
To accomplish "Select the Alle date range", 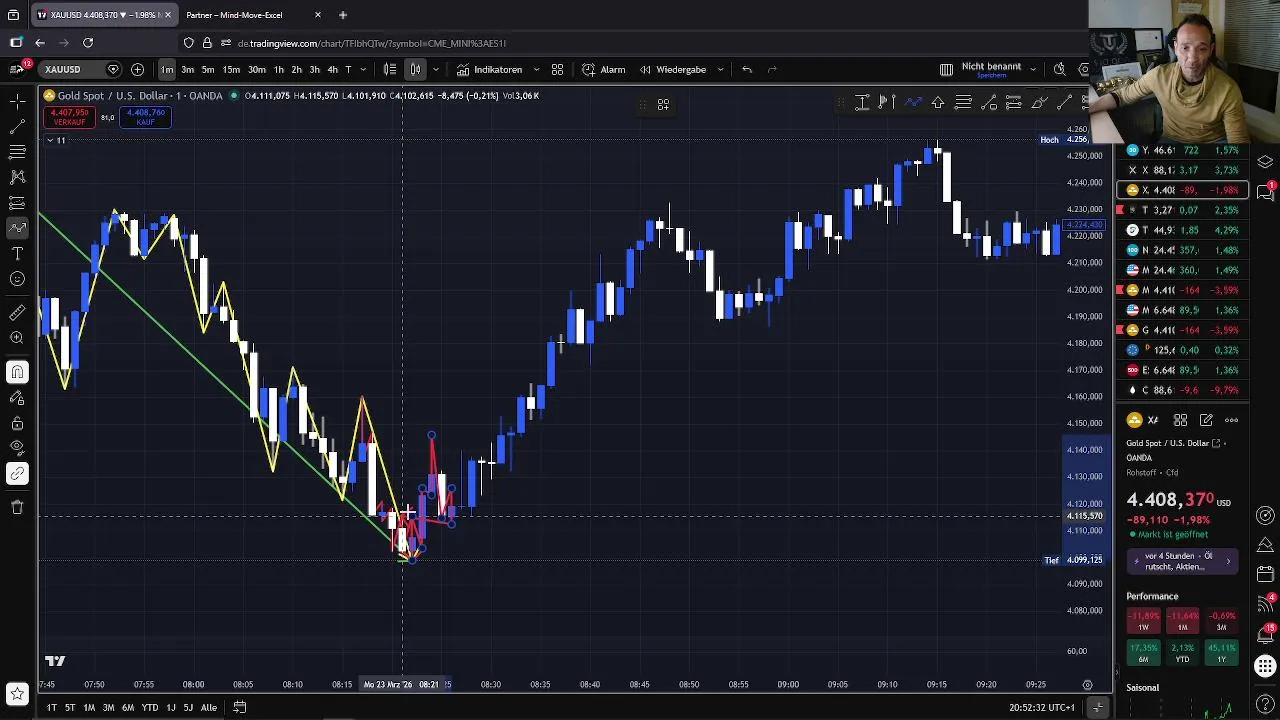I will pos(208,707).
